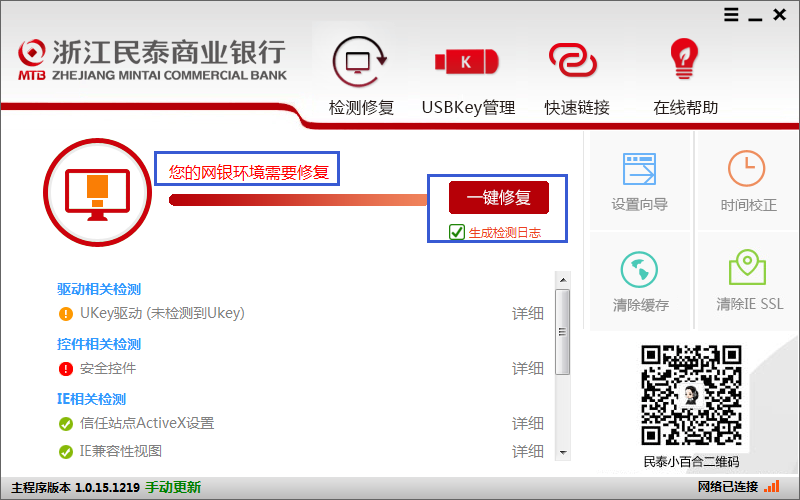800x500 pixels.
Task: Click the detection list scrollbar thumb
Action: tap(562, 332)
